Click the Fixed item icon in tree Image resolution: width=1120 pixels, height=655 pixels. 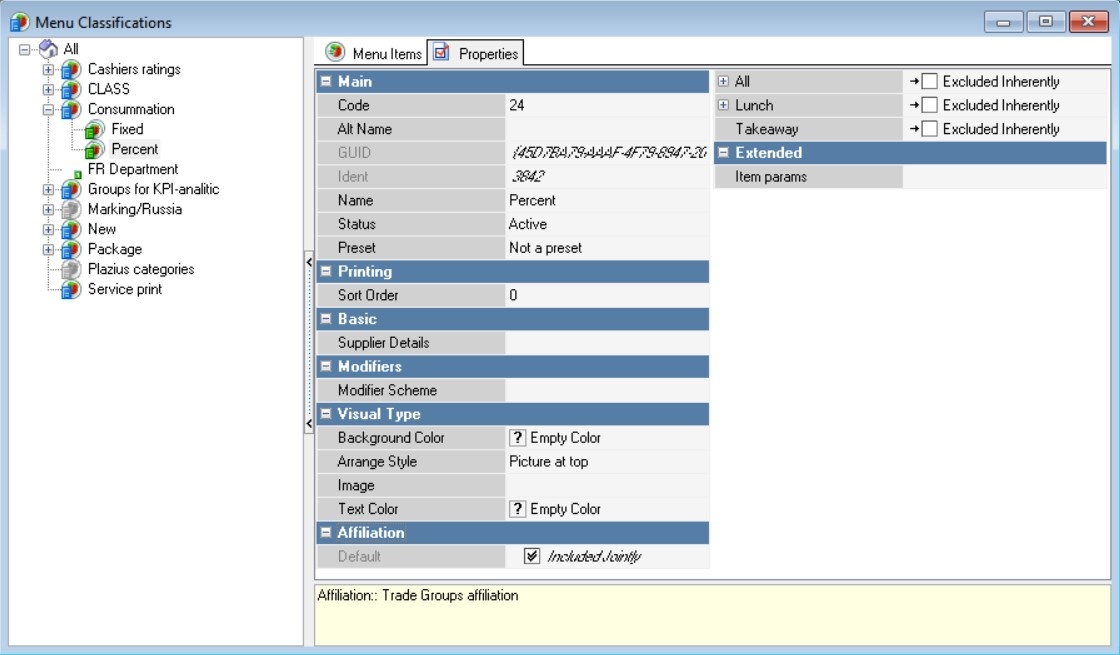pyautogui.click(x=94, y=130)
